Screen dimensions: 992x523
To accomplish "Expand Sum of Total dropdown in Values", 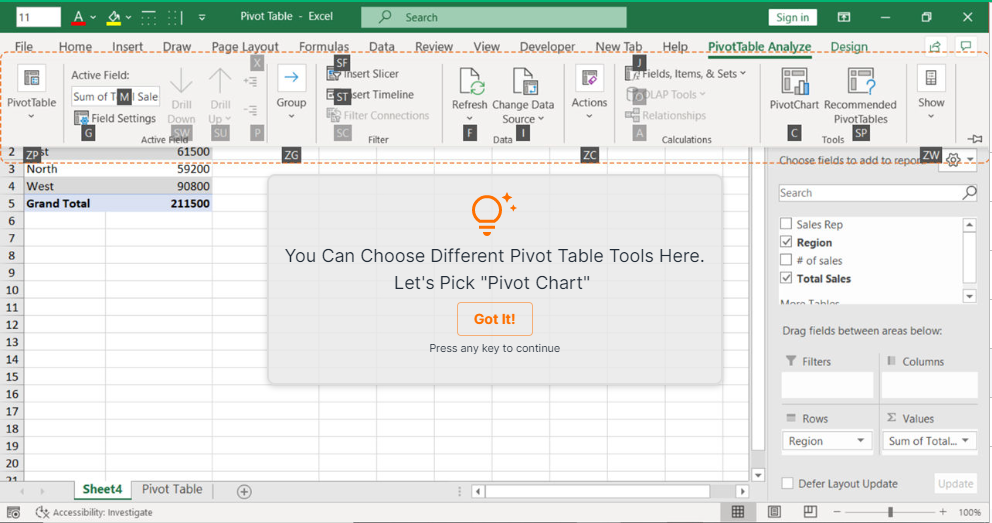I will [965, 440].
